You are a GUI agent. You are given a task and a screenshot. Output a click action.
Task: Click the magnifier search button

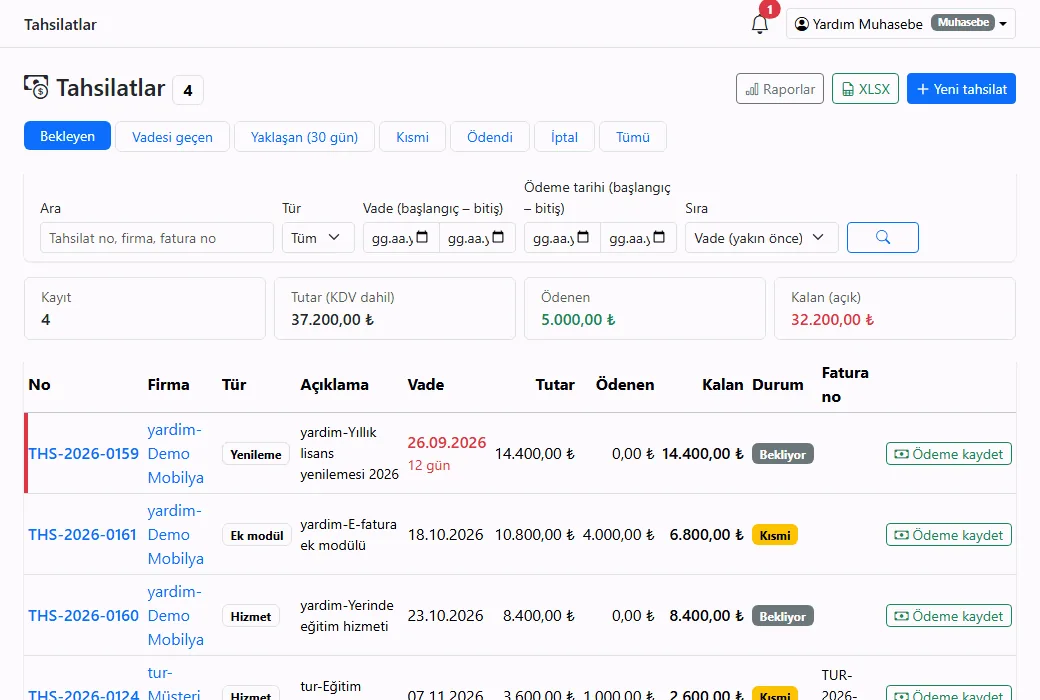click(883, 238)
